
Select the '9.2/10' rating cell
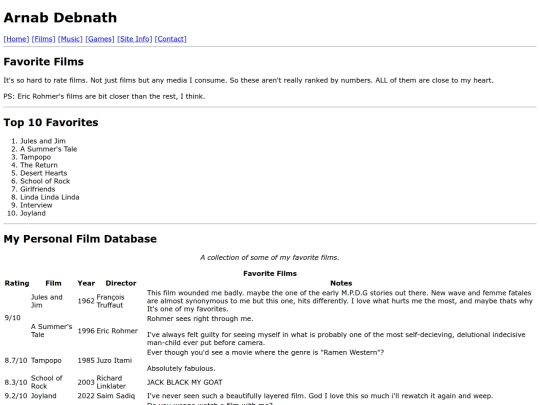click(x=16, y=396)
